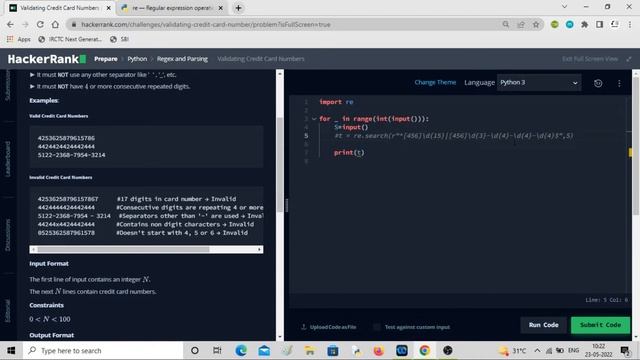Click the Exit Full Screen View link

[590, 59]
